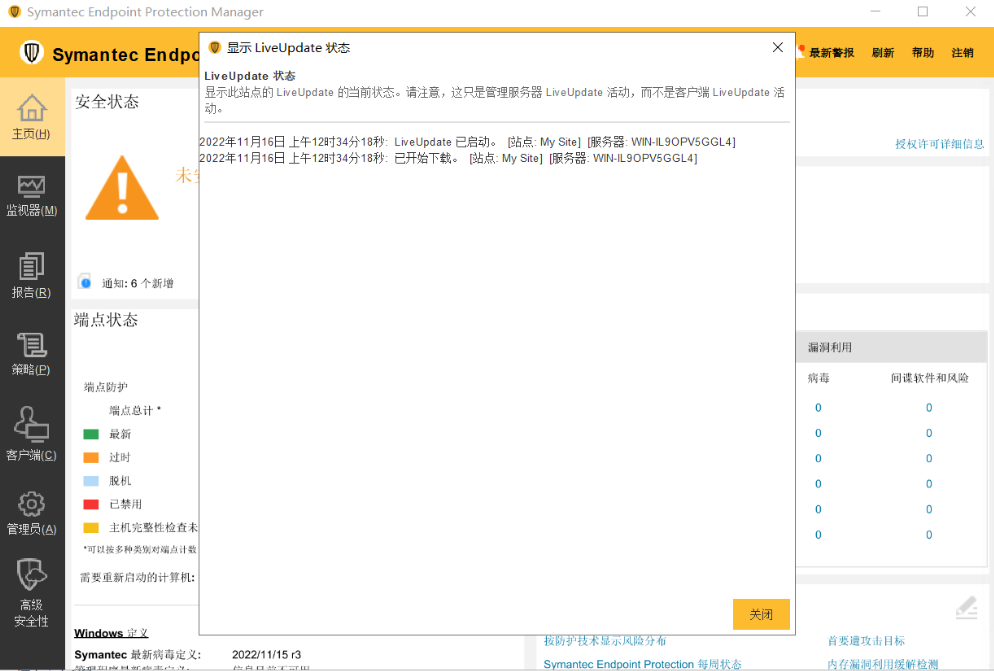Maximize the Symantec Endpoint Protection Manager window
The image size is (994, 671).
click(x=923, y=11)
